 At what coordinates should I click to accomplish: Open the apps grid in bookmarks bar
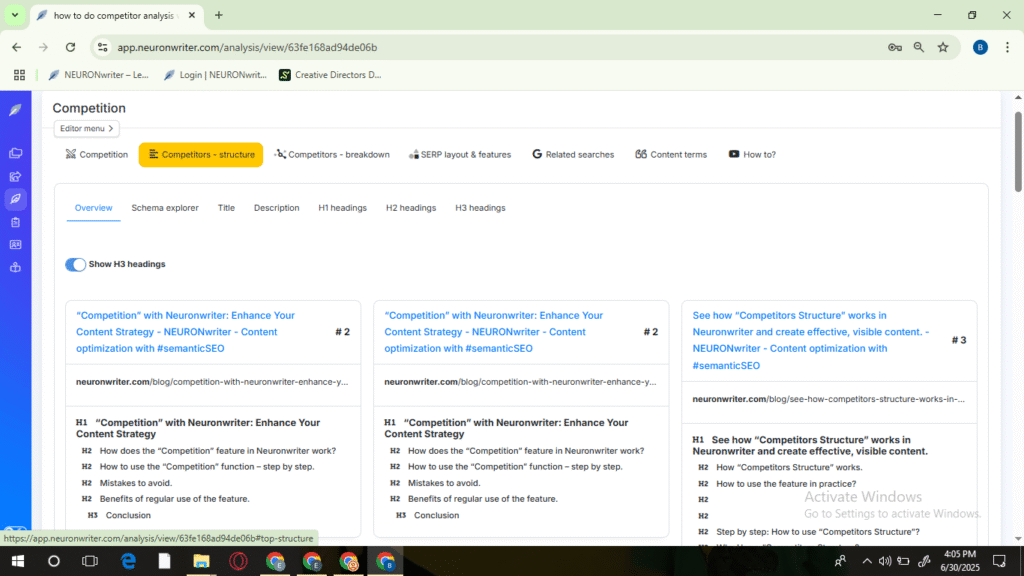tap(20, 75)
